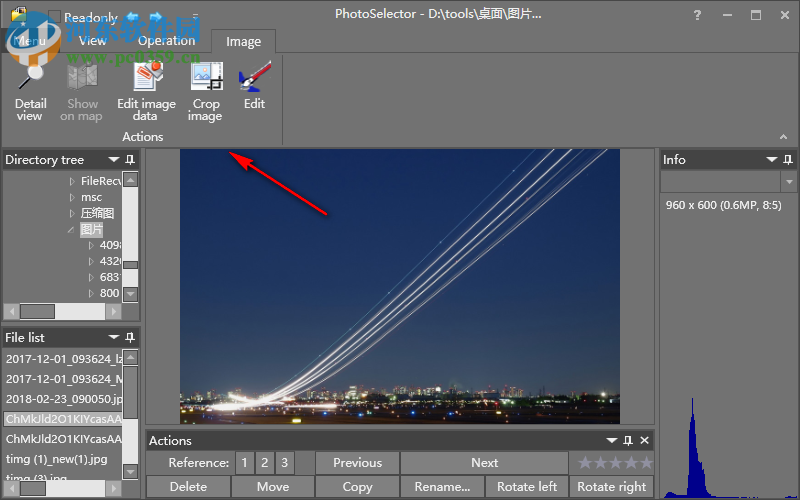The width and height of the screenshot is (800, 500).
Task: Pin the Info panel
Action: 788,160
